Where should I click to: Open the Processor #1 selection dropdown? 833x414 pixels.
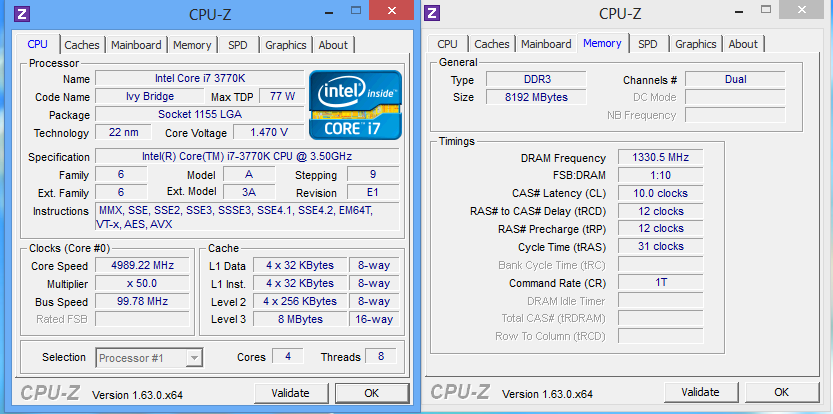(x=149, y=358)
